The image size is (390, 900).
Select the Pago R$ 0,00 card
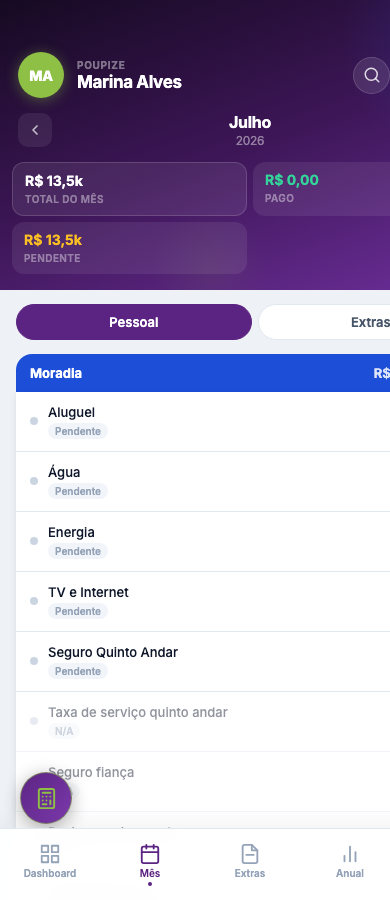(322, 189)
